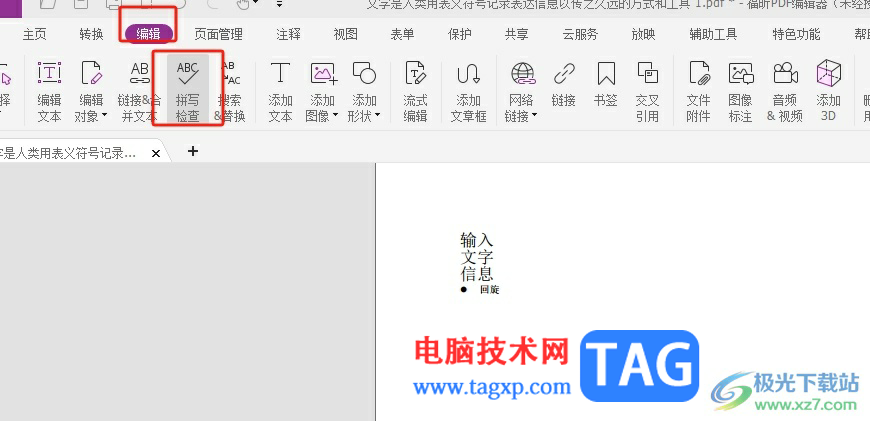Screen dimensions: 870x421
Task: Switch to the 转换 (Convert) tab
Action: (x=91, y=34)
